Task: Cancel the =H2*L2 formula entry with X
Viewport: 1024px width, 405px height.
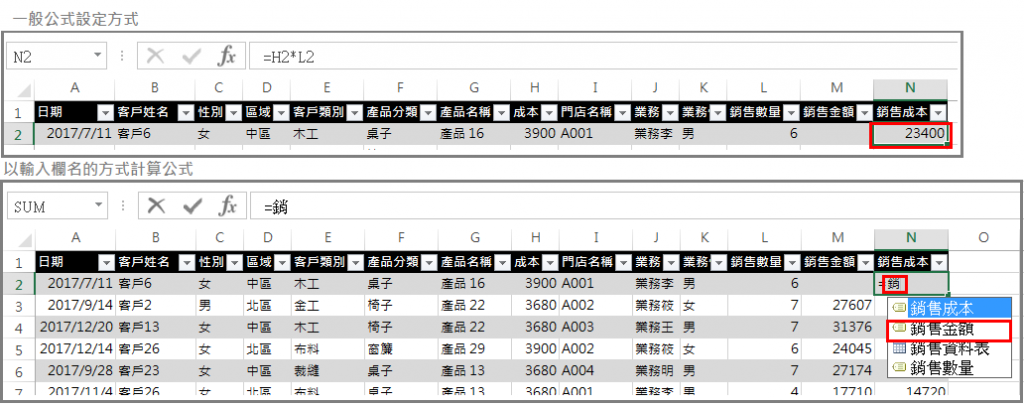Action: [x=155, y=56]
